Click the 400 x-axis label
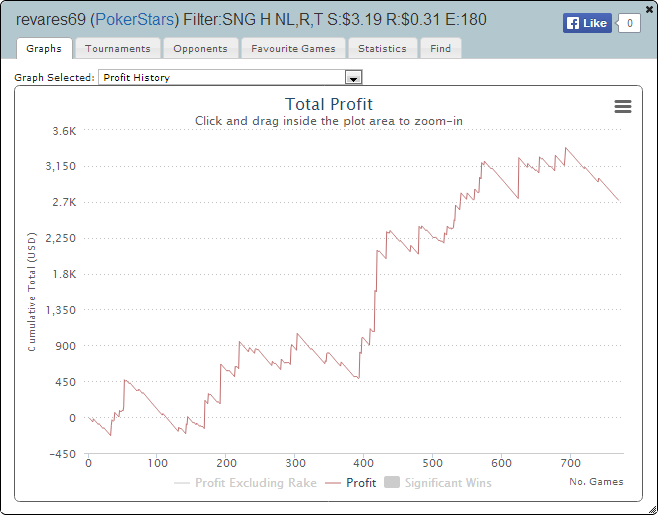This screenshot has width=658, height=515. [363, 463]
